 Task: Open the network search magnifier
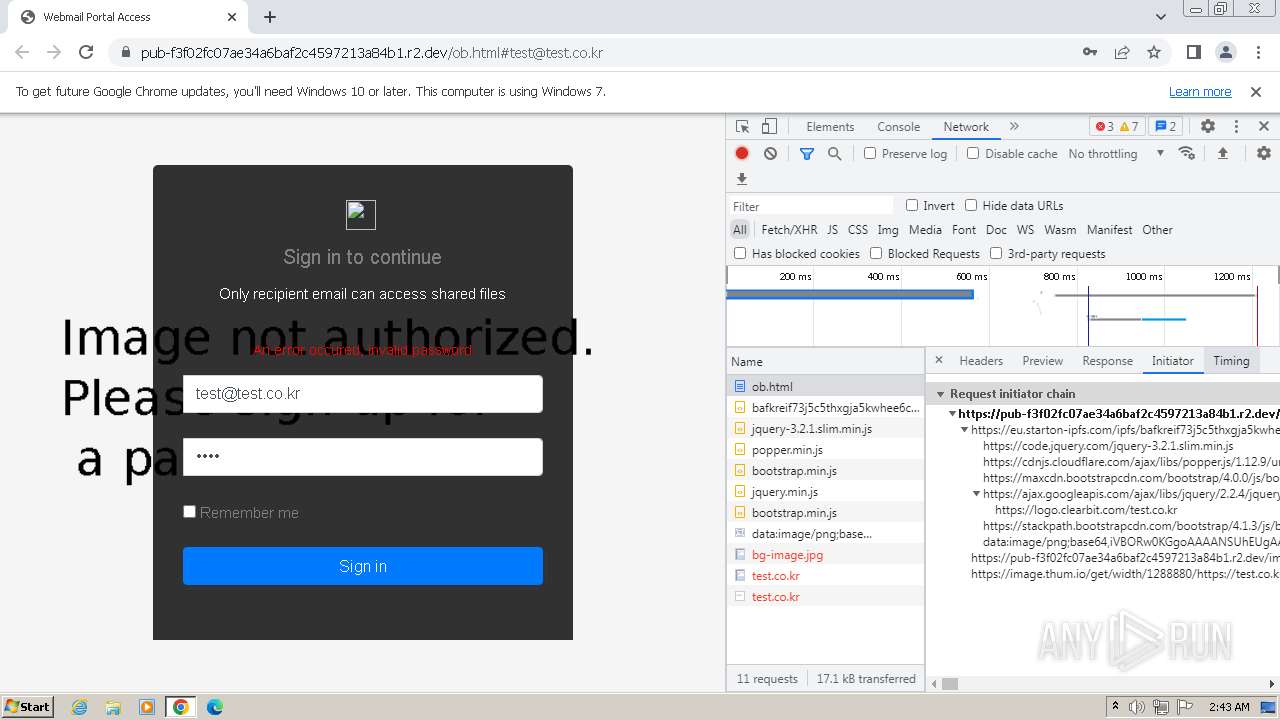834,153
